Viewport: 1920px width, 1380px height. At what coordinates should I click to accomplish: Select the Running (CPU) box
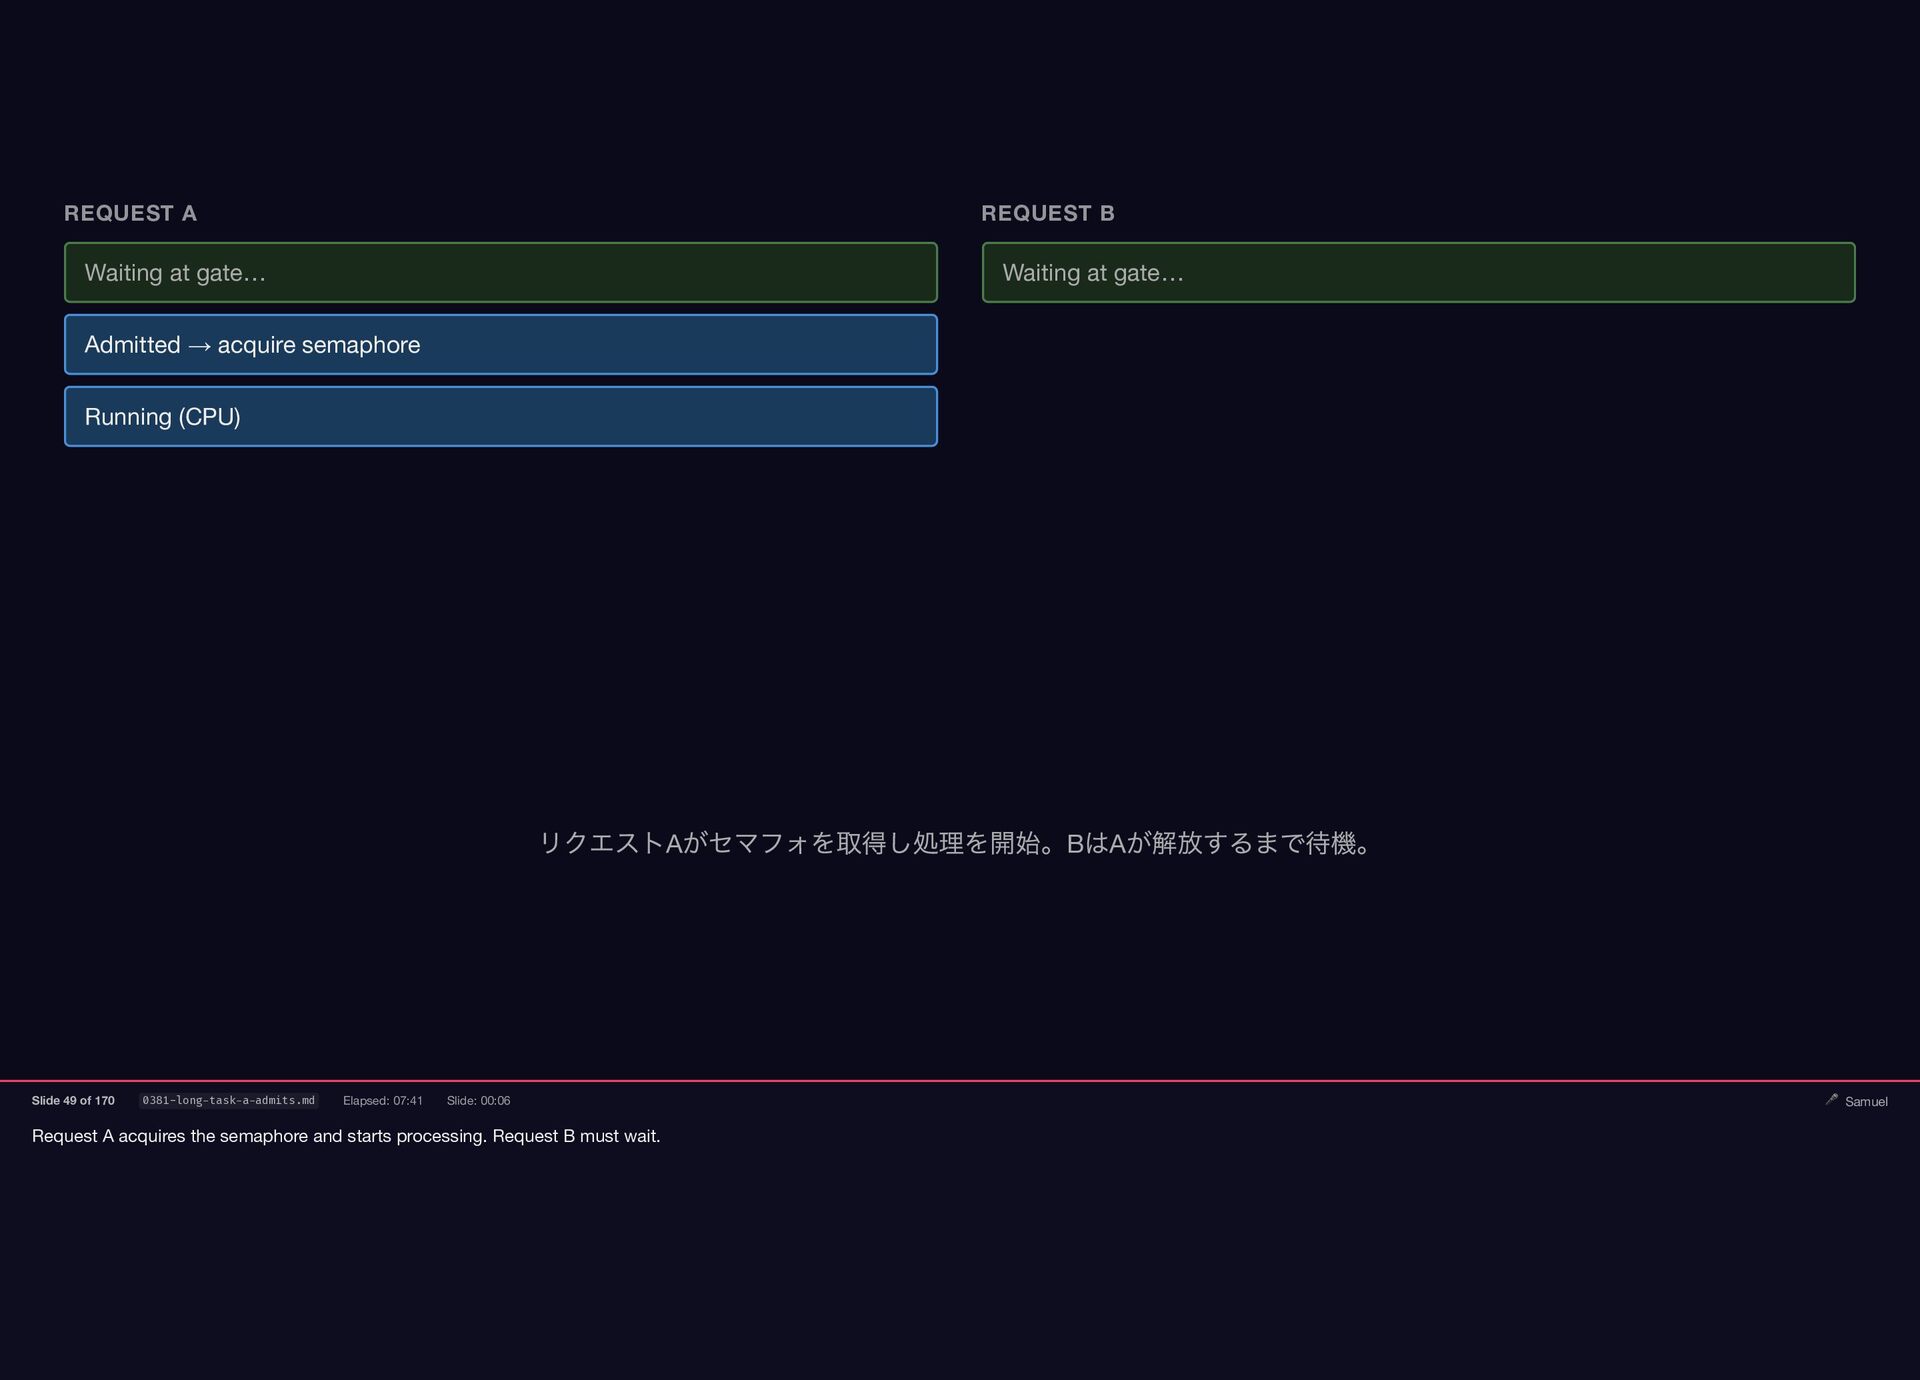tap(500, 416)
